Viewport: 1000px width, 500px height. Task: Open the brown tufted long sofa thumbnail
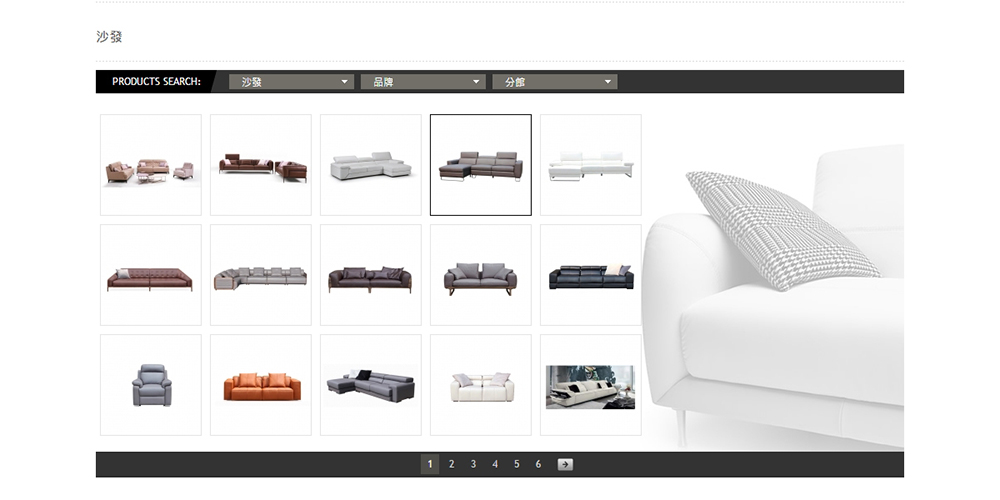point(151,275)
